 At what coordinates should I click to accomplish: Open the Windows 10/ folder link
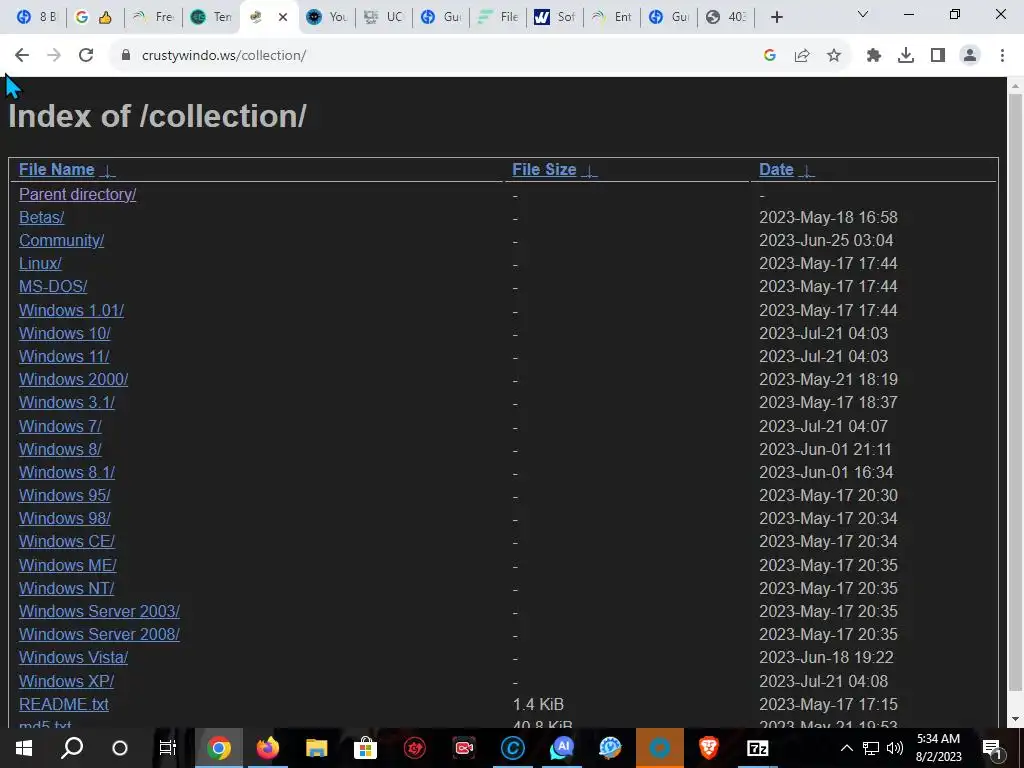(65, 333)
